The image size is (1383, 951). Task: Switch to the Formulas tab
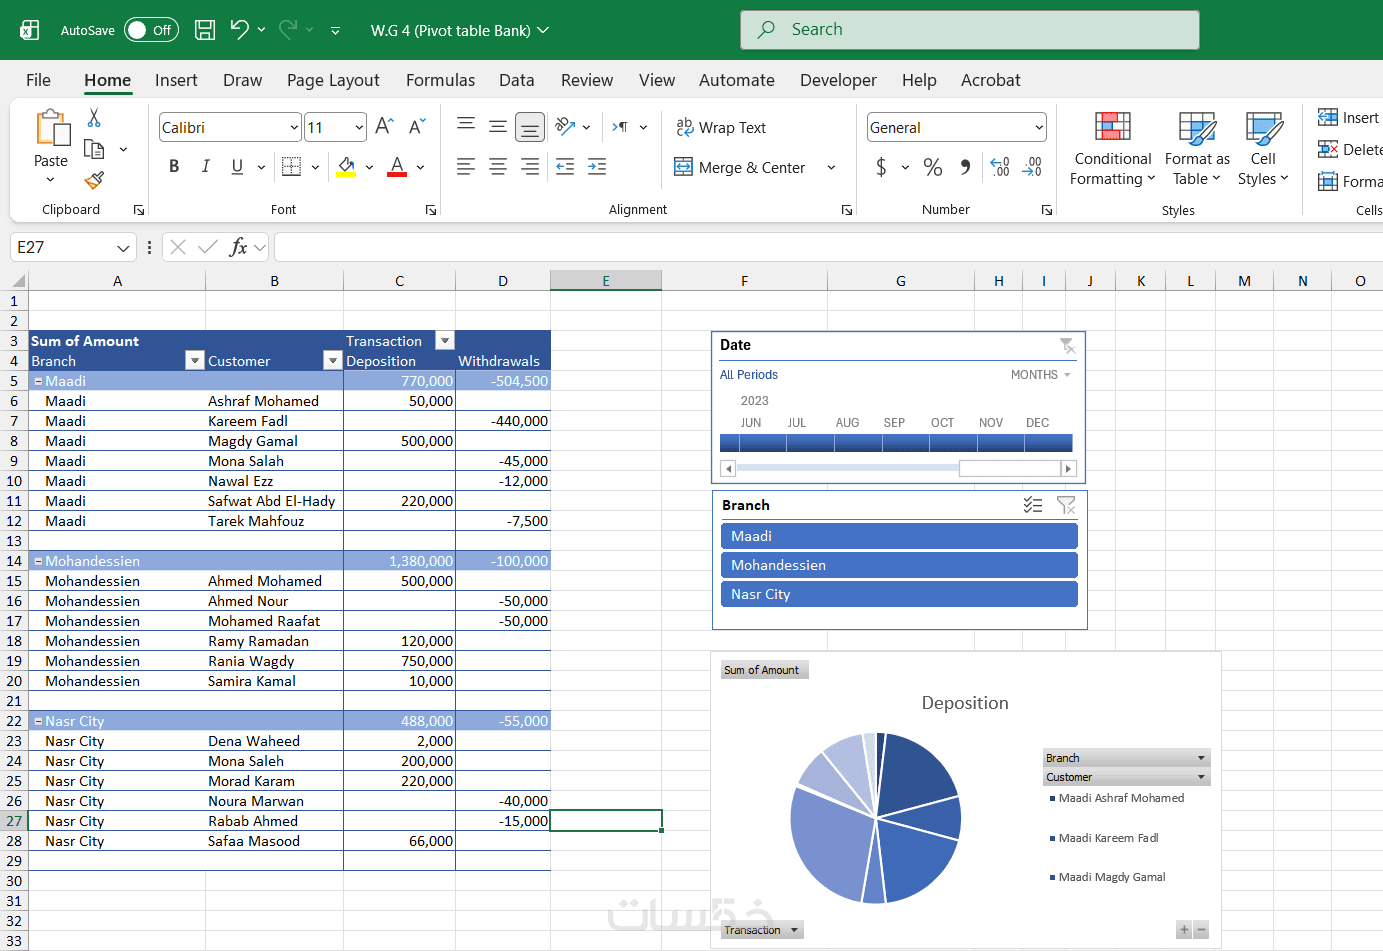(x=440, y=80)
